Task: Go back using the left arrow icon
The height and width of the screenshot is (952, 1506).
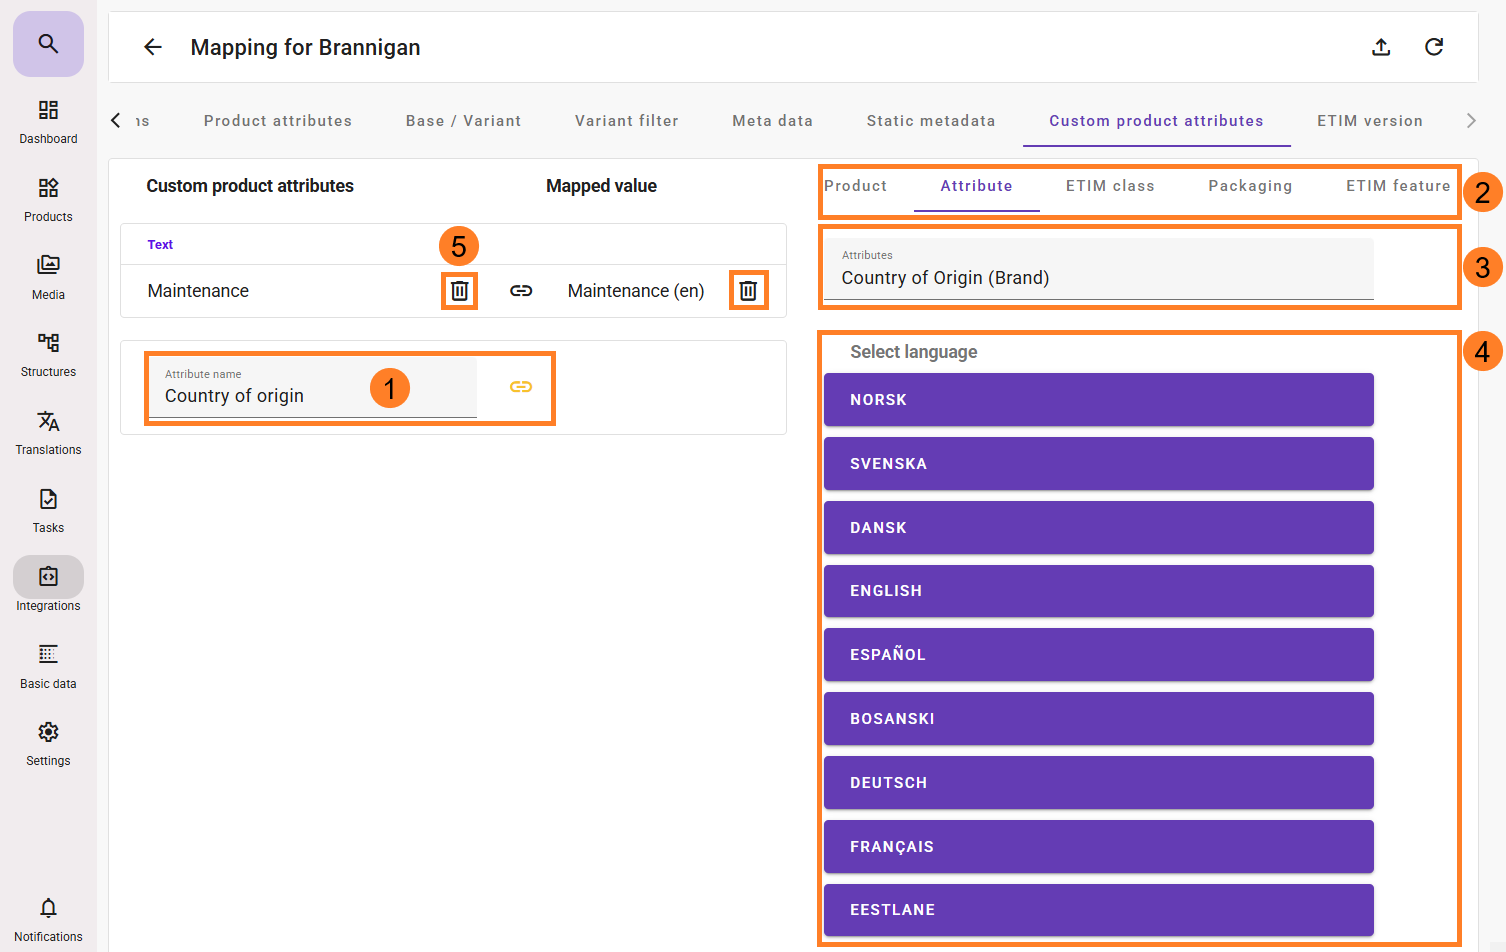Action: (153, 47)
